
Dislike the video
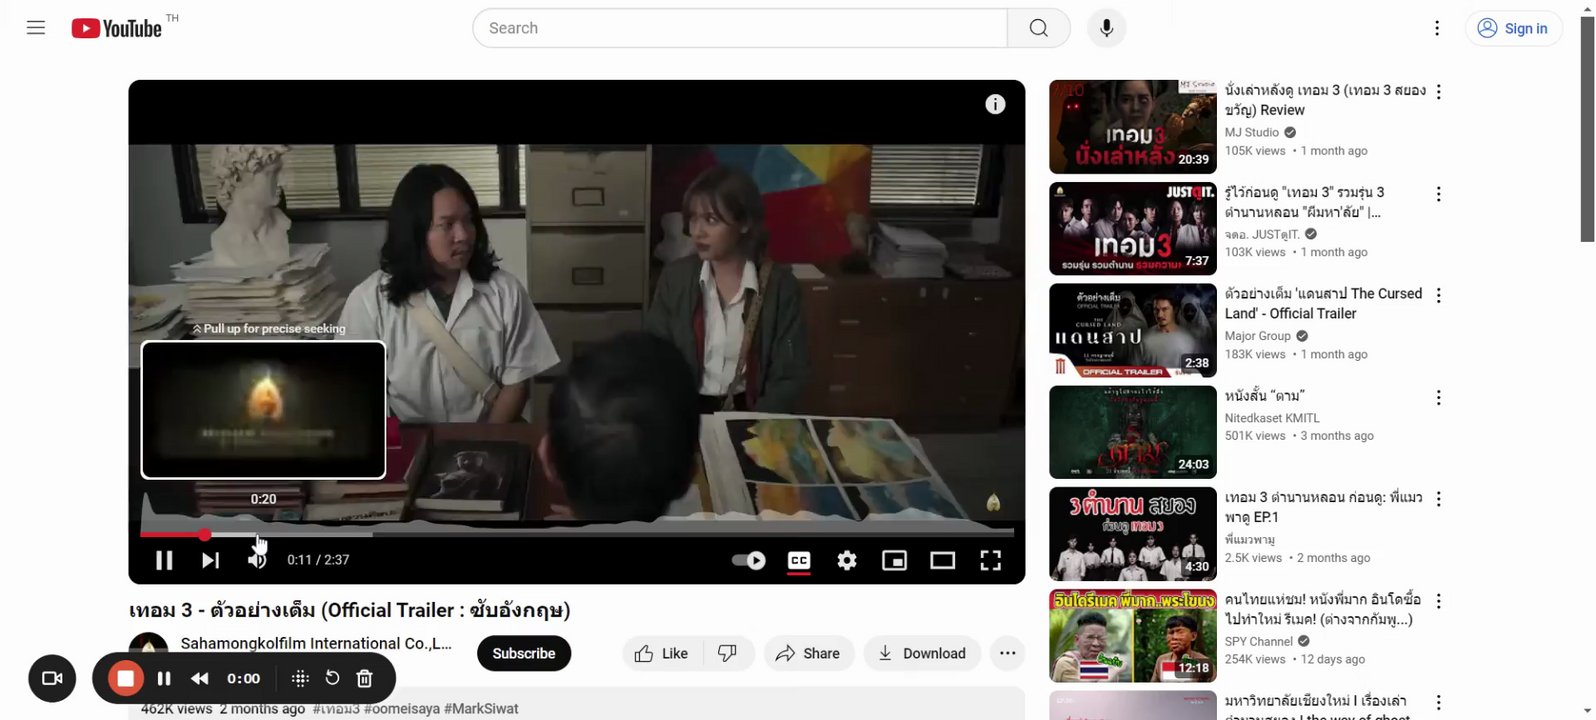point(728,653)
